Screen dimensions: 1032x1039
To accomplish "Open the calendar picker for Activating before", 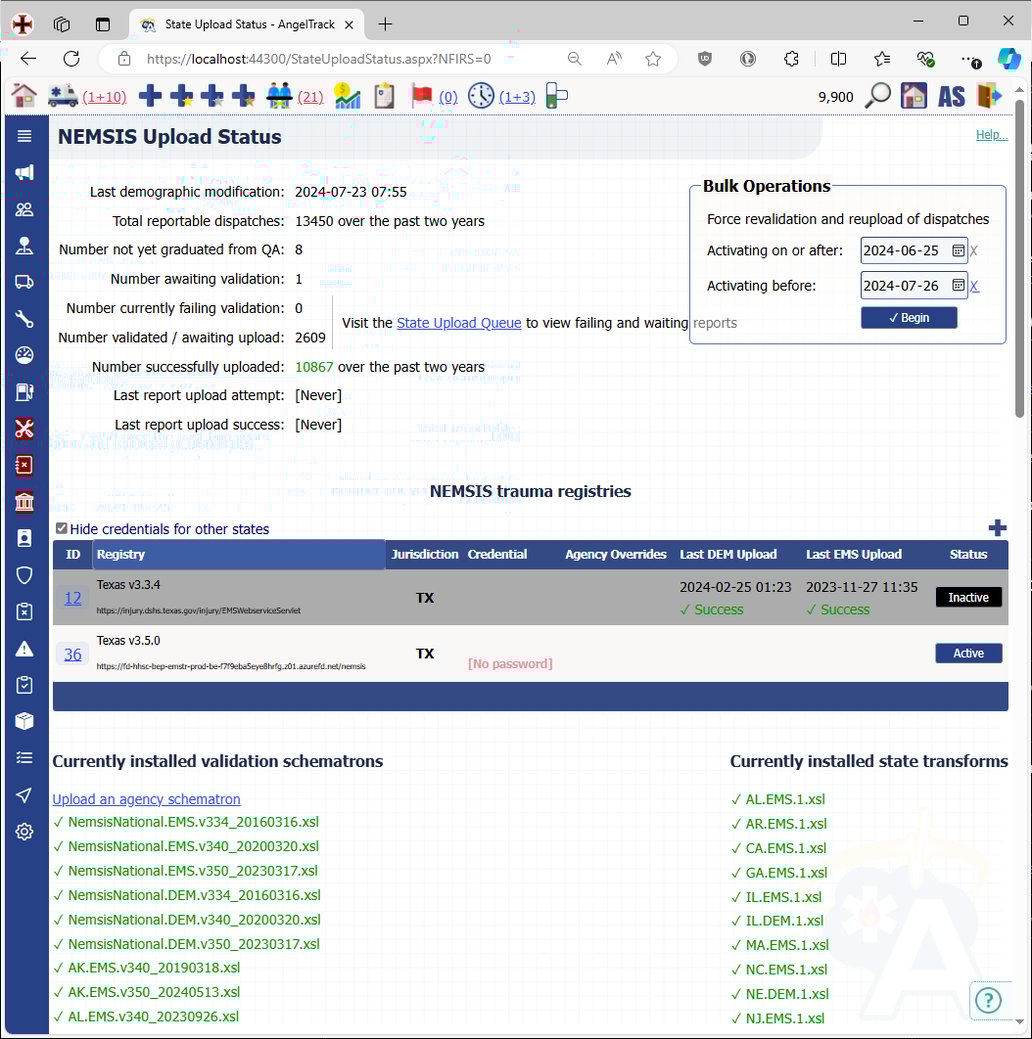I will tap(957, 285).
